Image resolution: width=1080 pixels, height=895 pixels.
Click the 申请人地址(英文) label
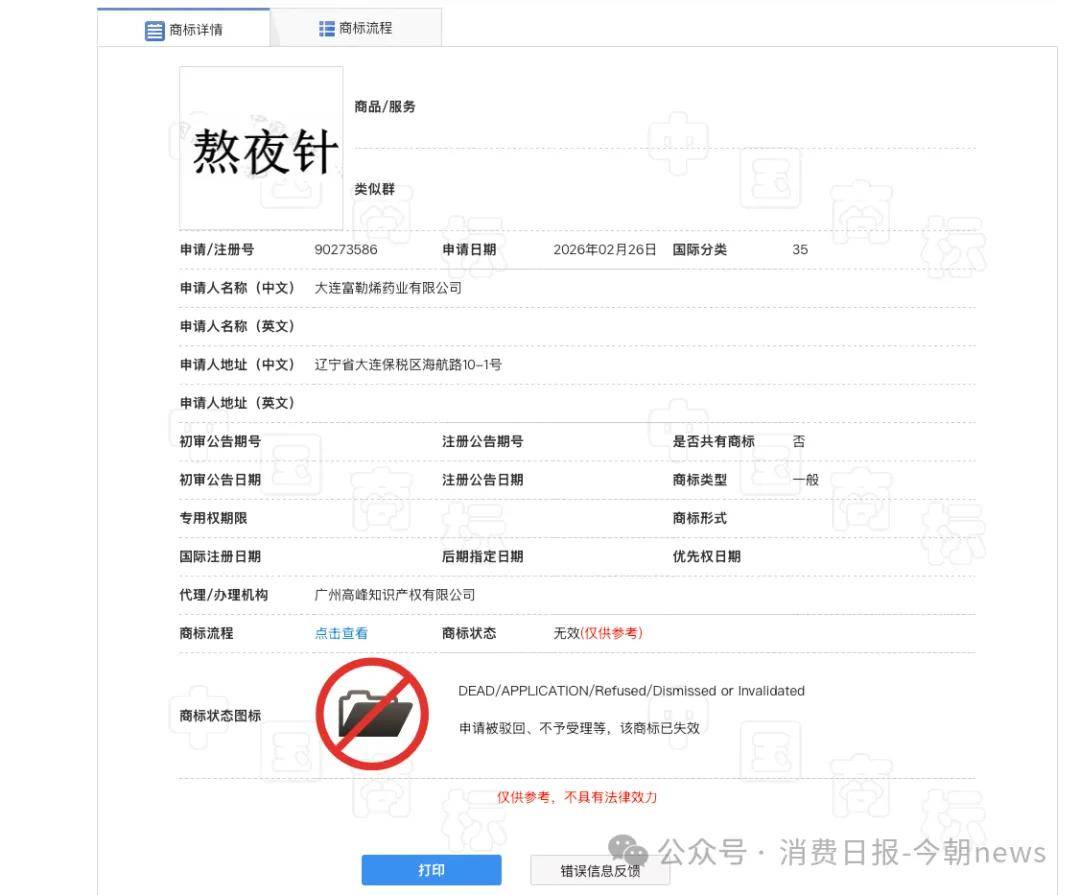[x=237, y=403]
